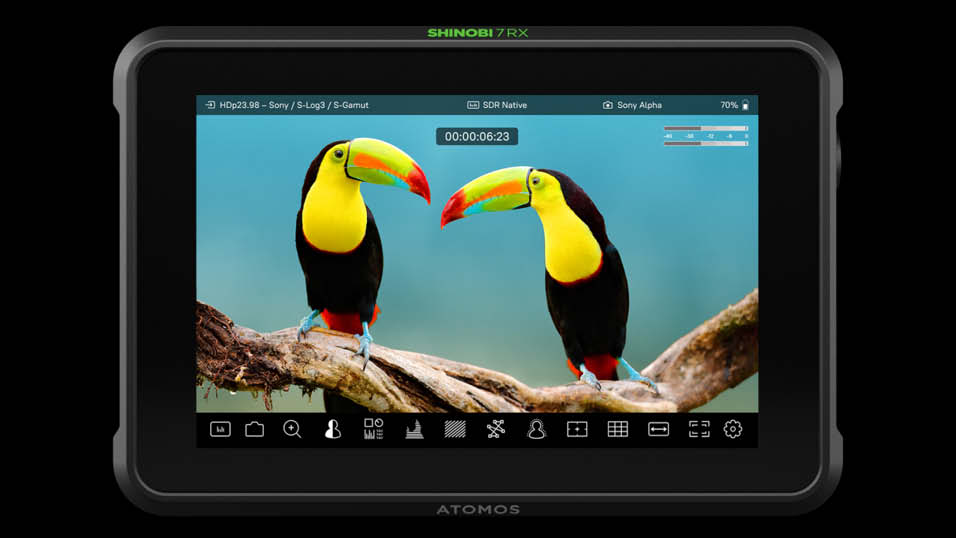This screenshot has width=956, height=538.
Task: Open the anamorphic desqueeze arrows icon
Action: (x=658, y=429)
